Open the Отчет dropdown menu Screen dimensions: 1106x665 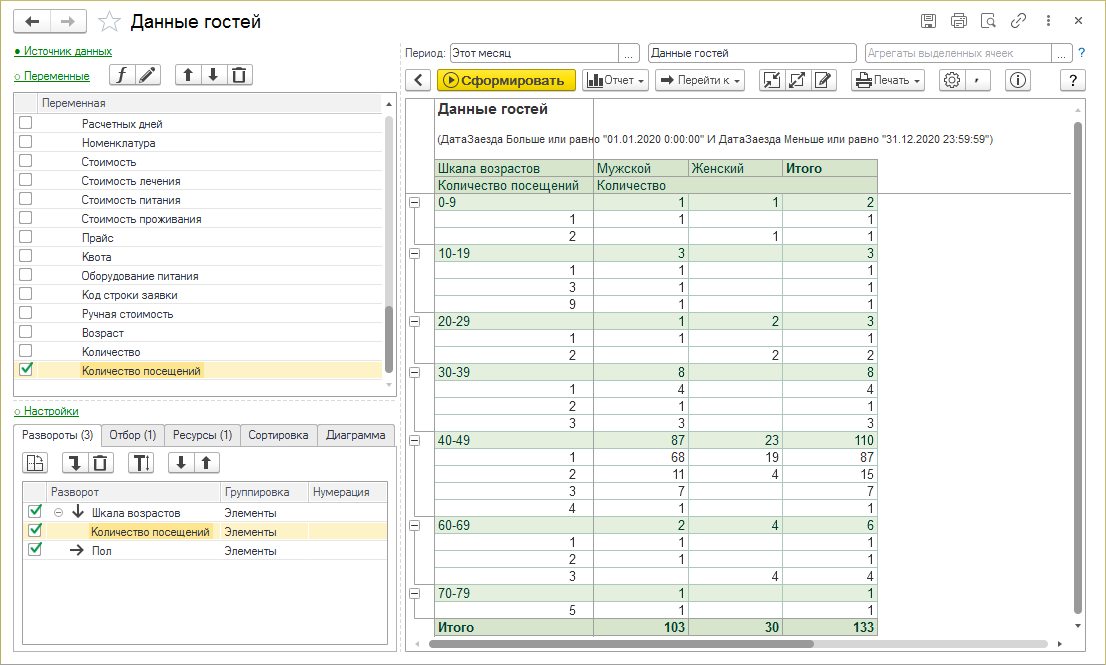pyautogui.click(x=615, y=81)
